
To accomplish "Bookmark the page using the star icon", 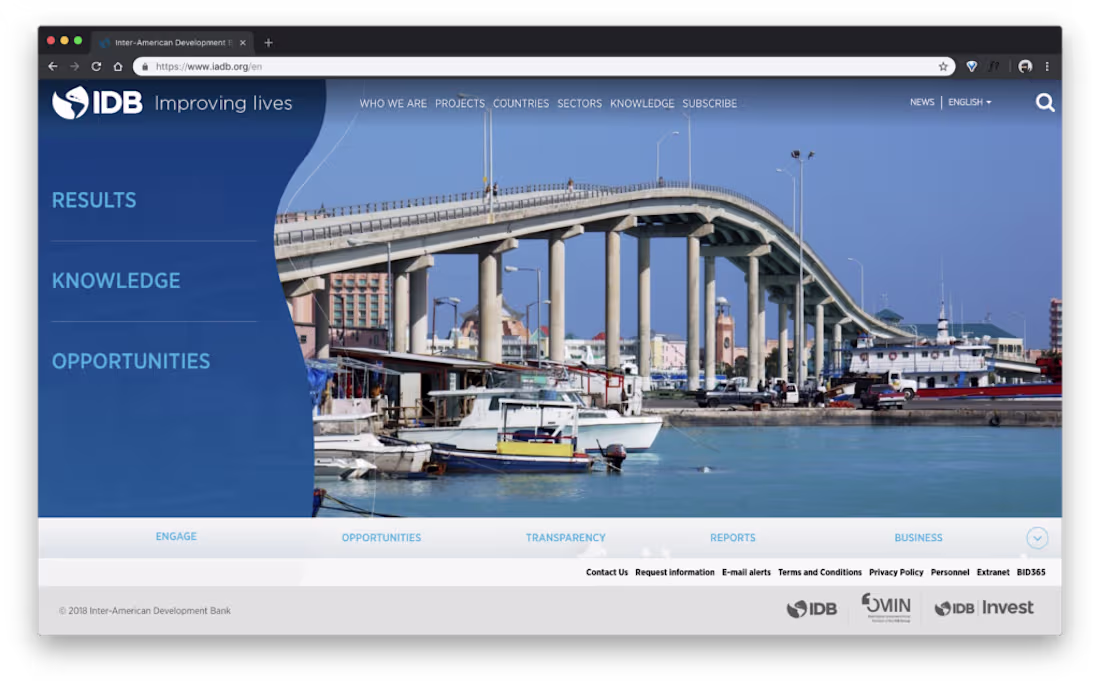I will 943,65.
